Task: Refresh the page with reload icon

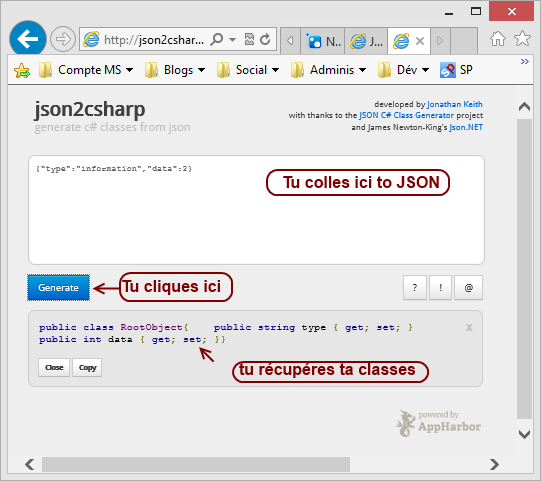Action: pos(265,40)
